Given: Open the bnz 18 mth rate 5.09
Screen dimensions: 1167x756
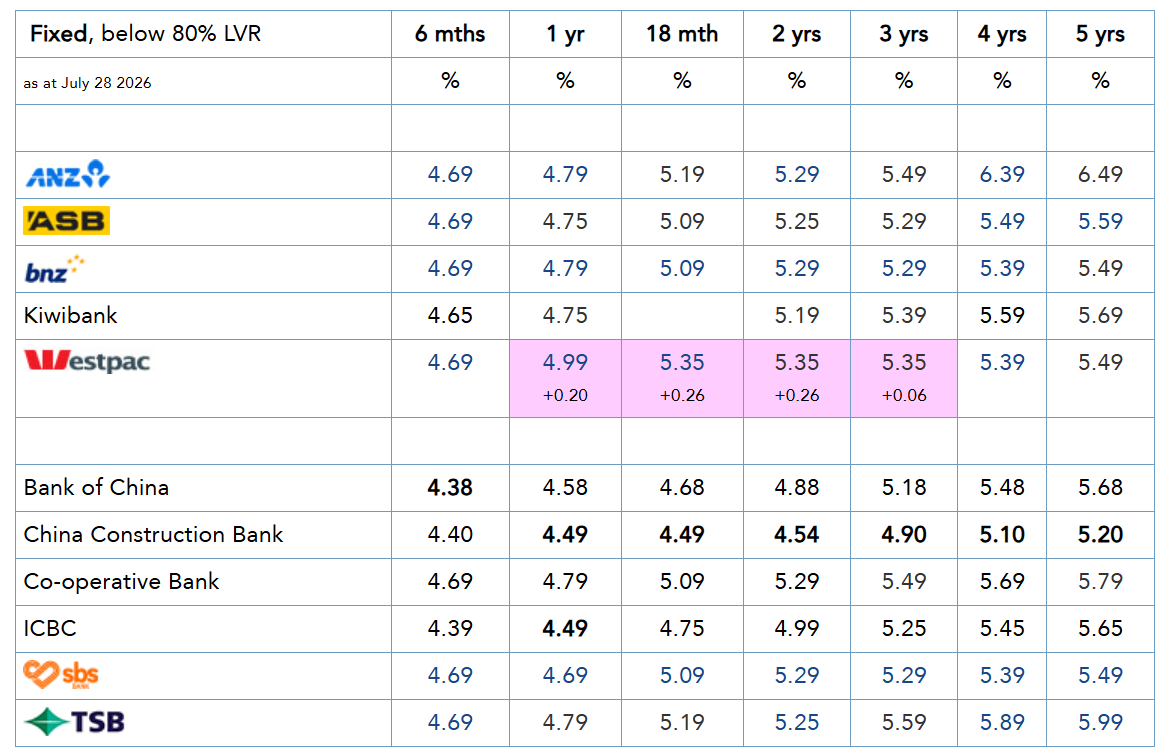Looking at the screenshot, I should point(682,268).
